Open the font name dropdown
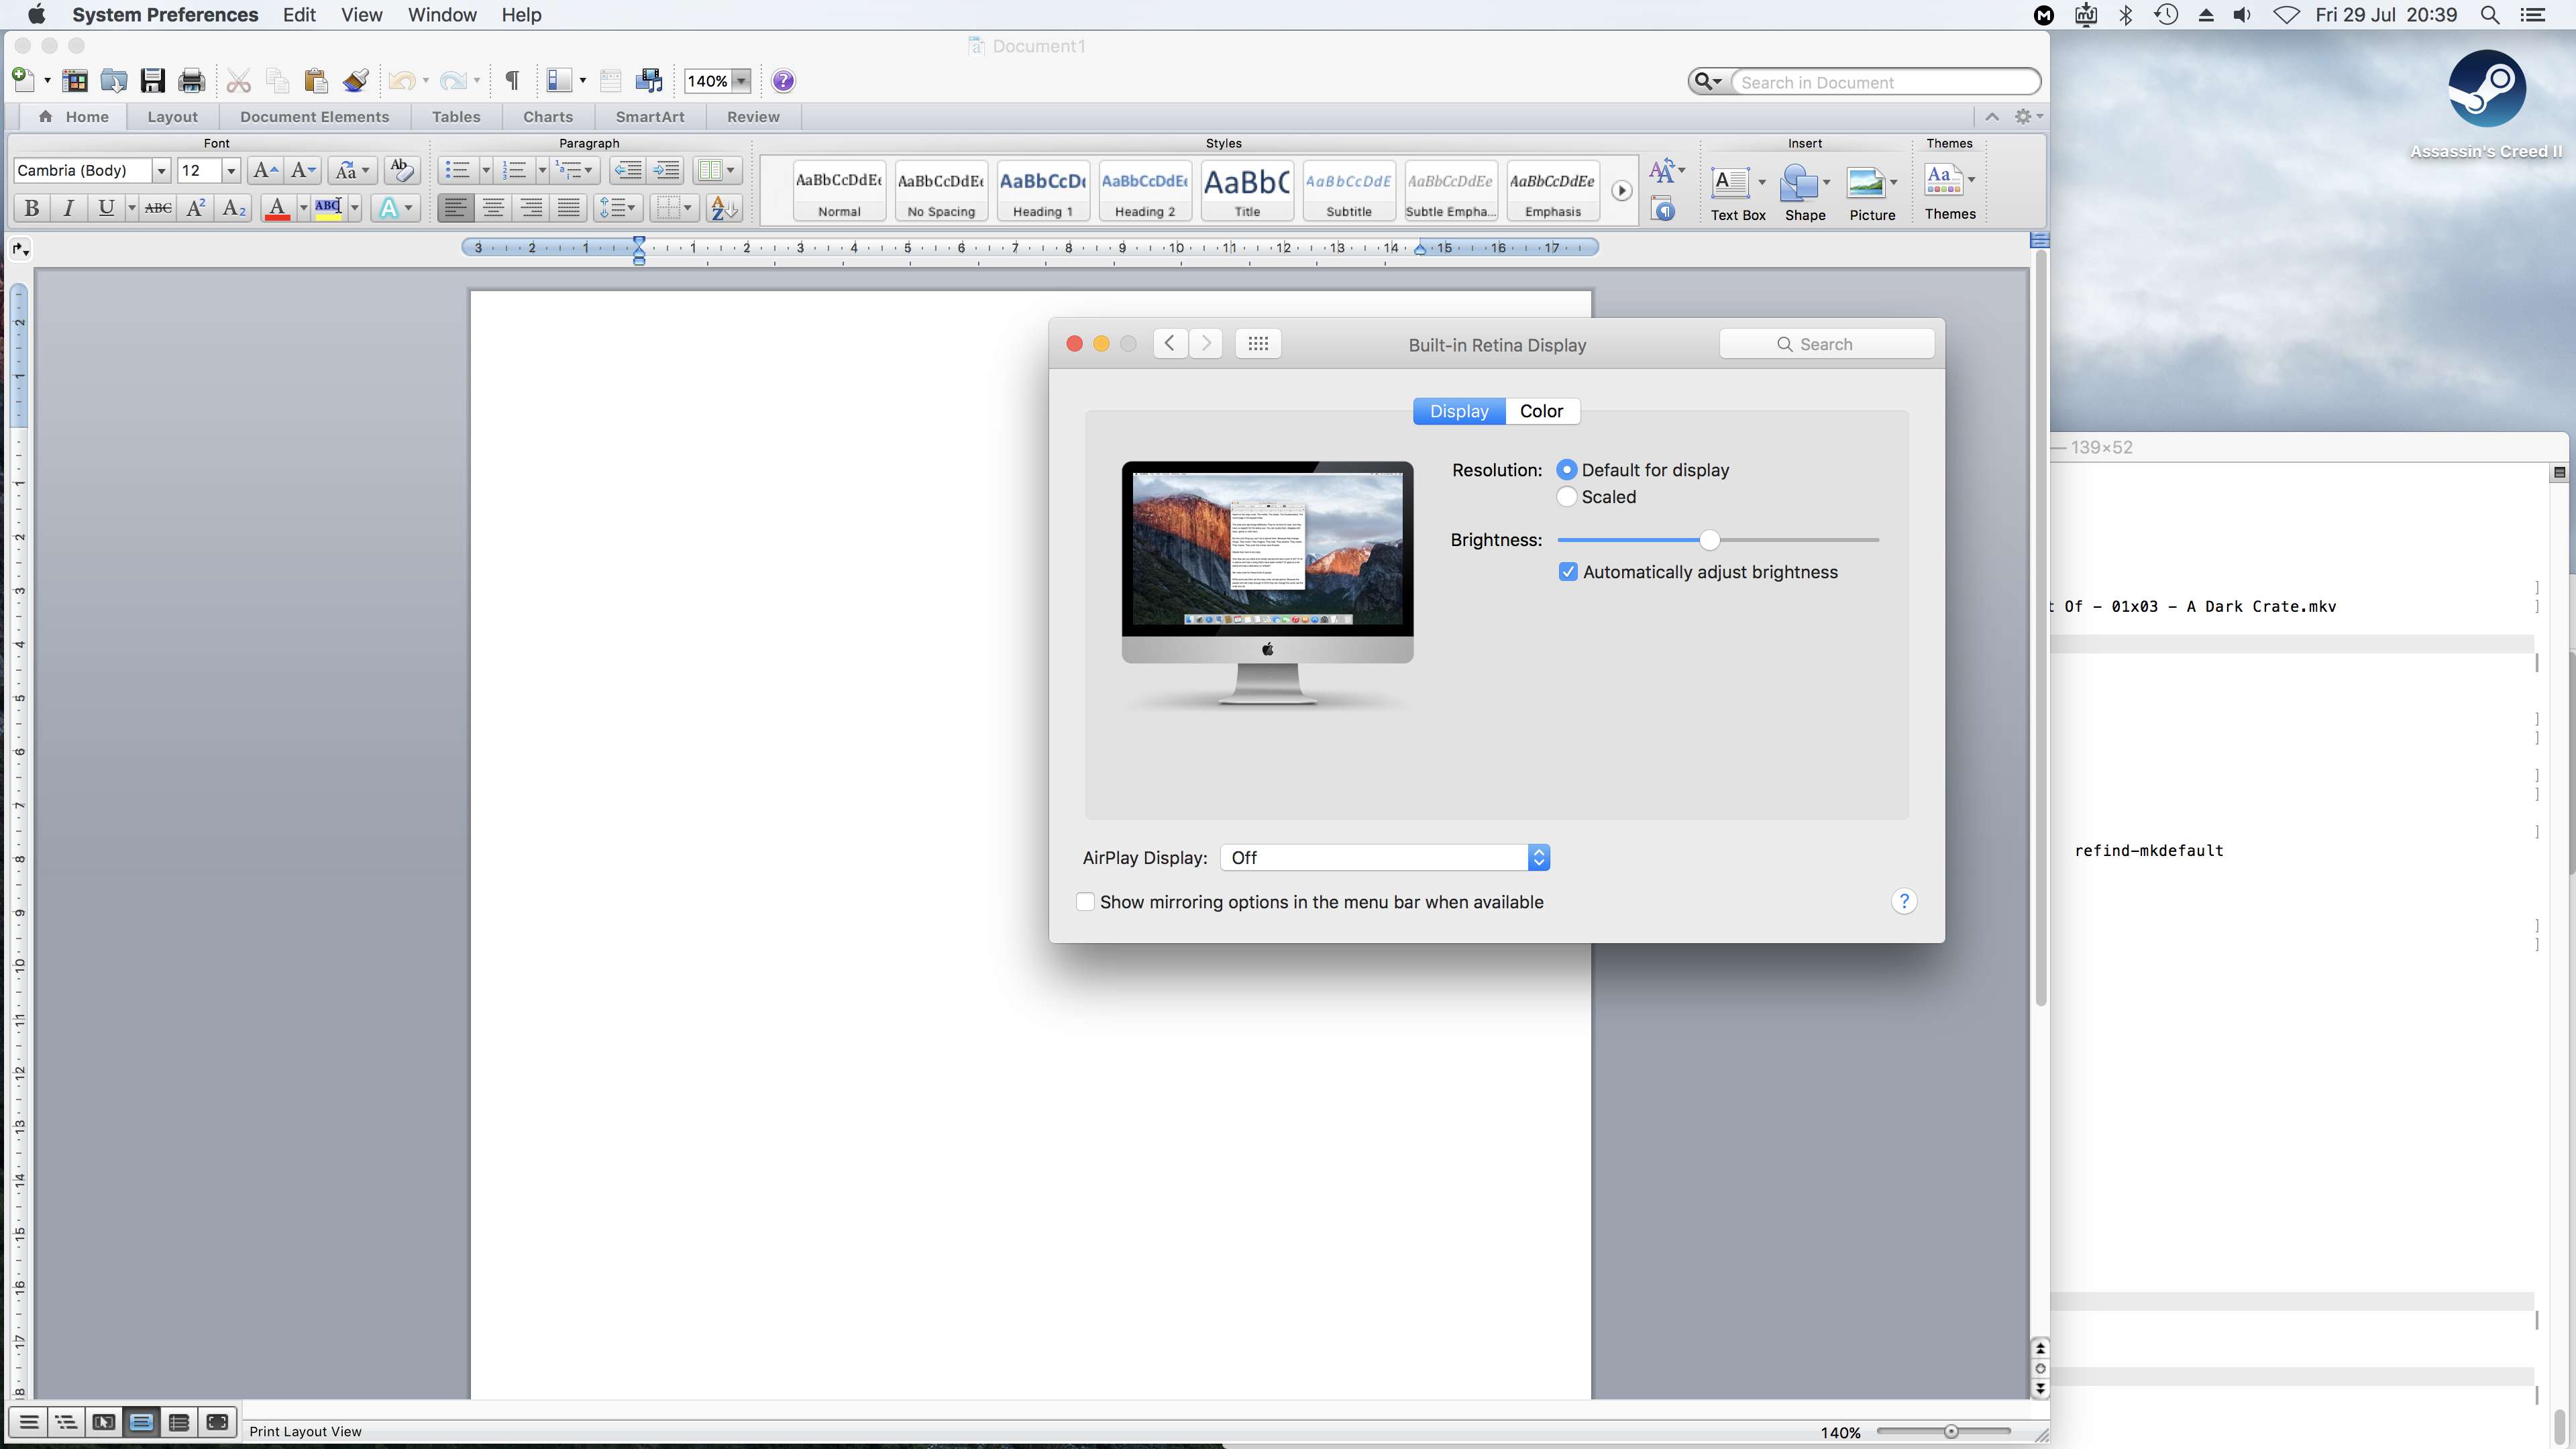 click(x=161, y=171)
